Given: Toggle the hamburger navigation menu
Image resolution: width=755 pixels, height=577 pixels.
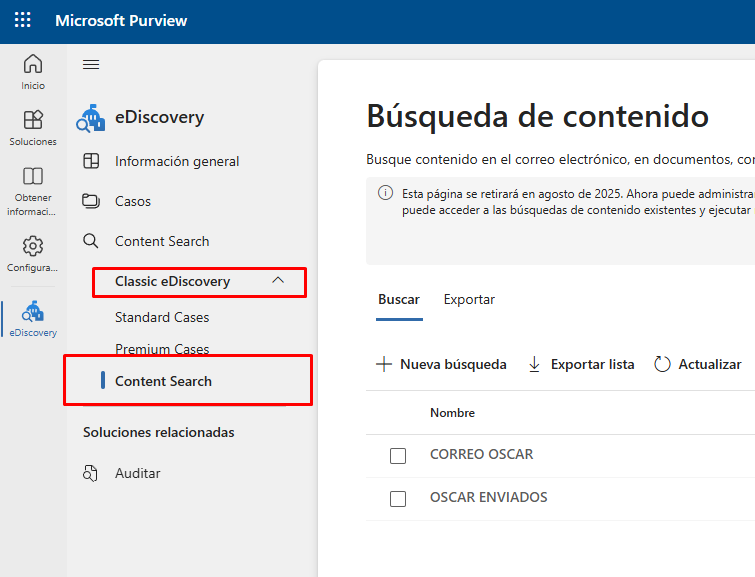Looking at the screenshot, I should click(91, 65).
